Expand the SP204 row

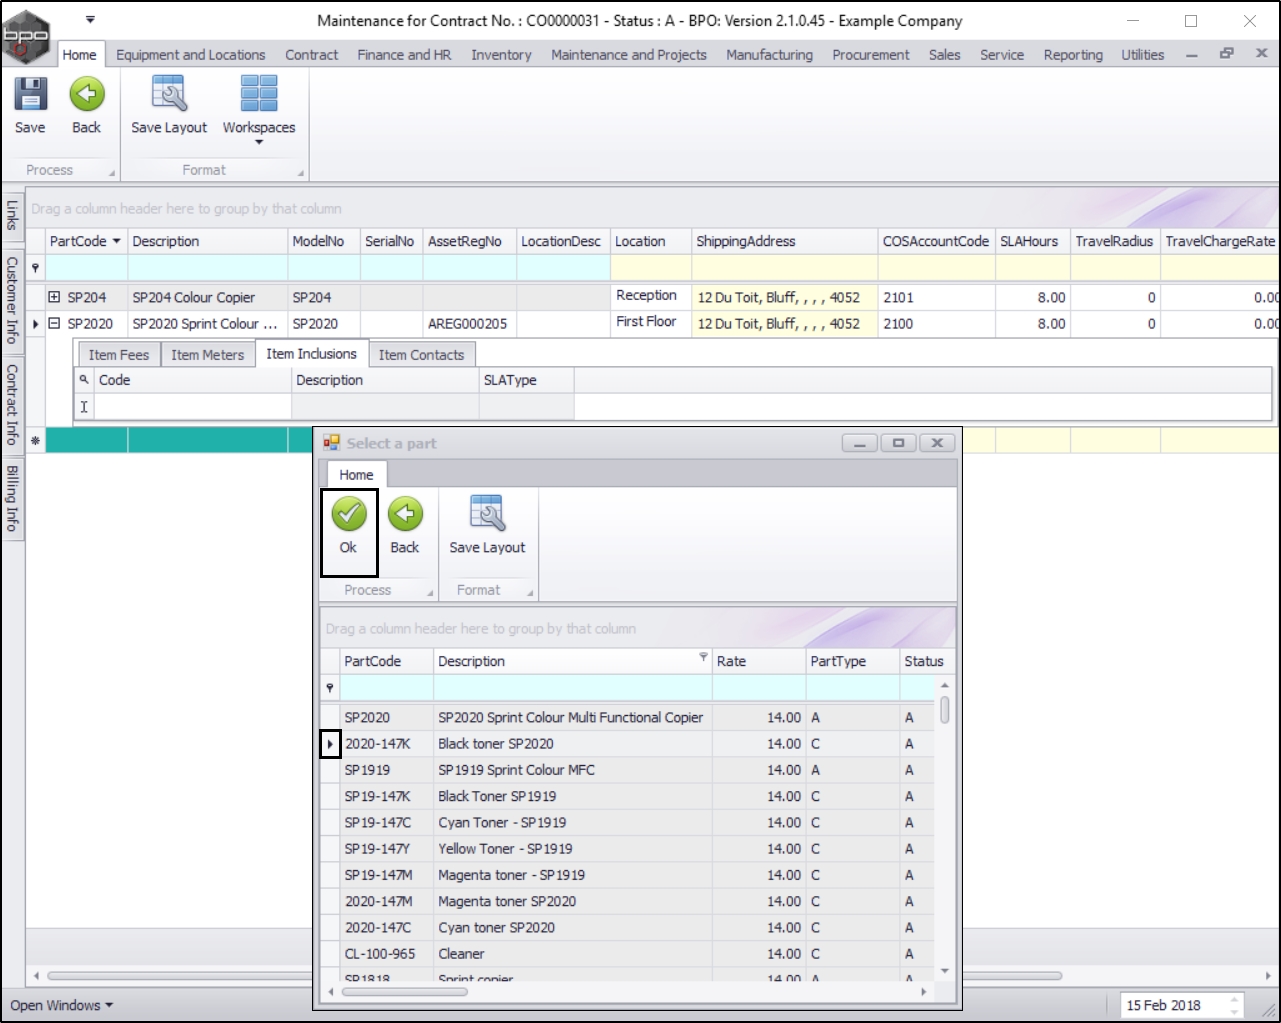coord(55,297)
